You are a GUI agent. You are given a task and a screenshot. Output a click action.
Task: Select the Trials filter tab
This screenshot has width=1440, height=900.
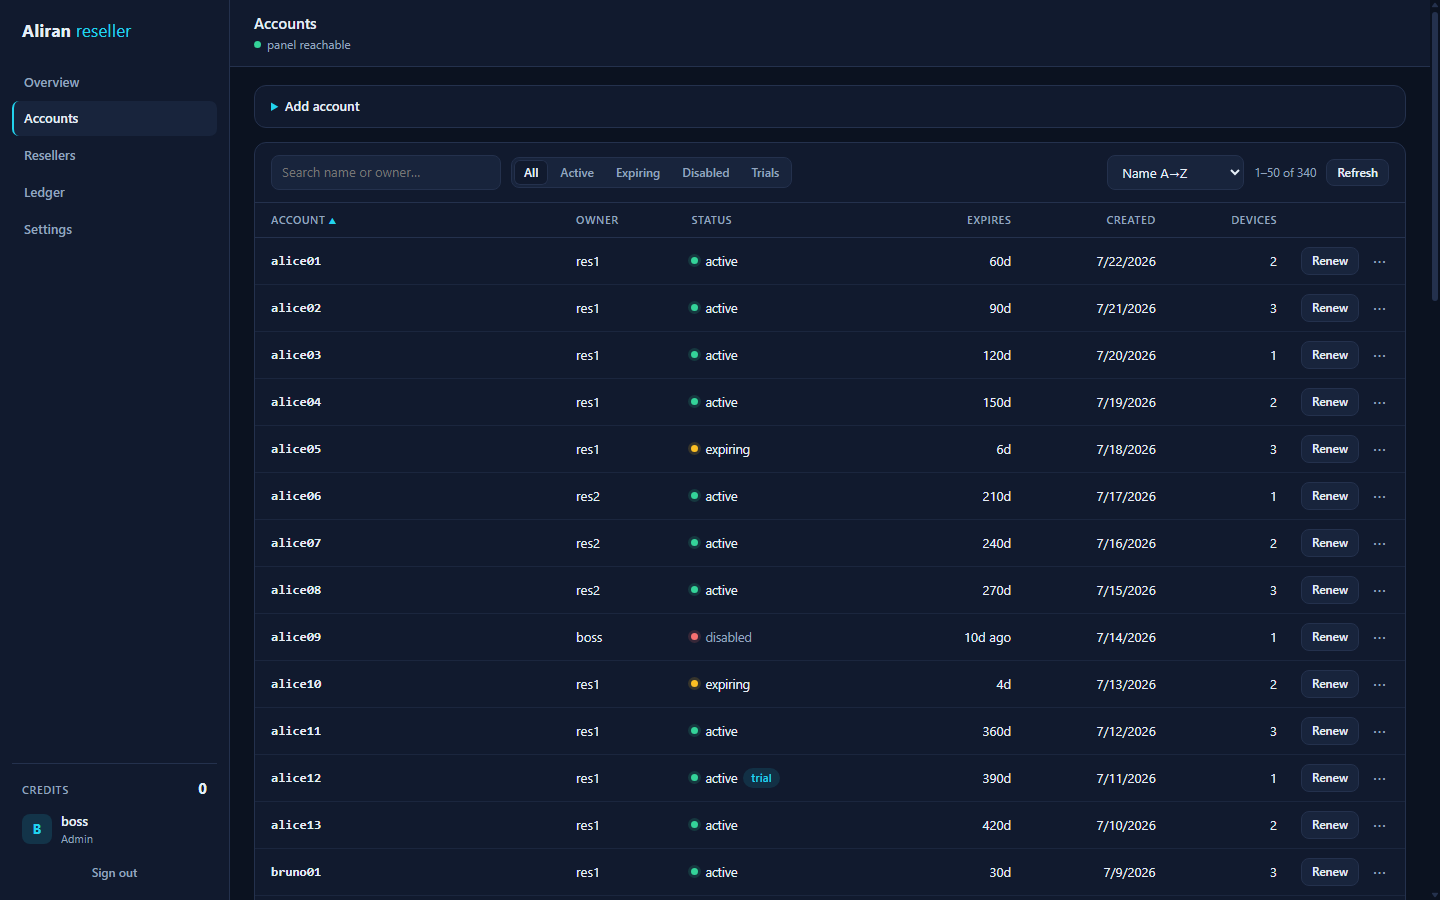[x=765, y=173]
